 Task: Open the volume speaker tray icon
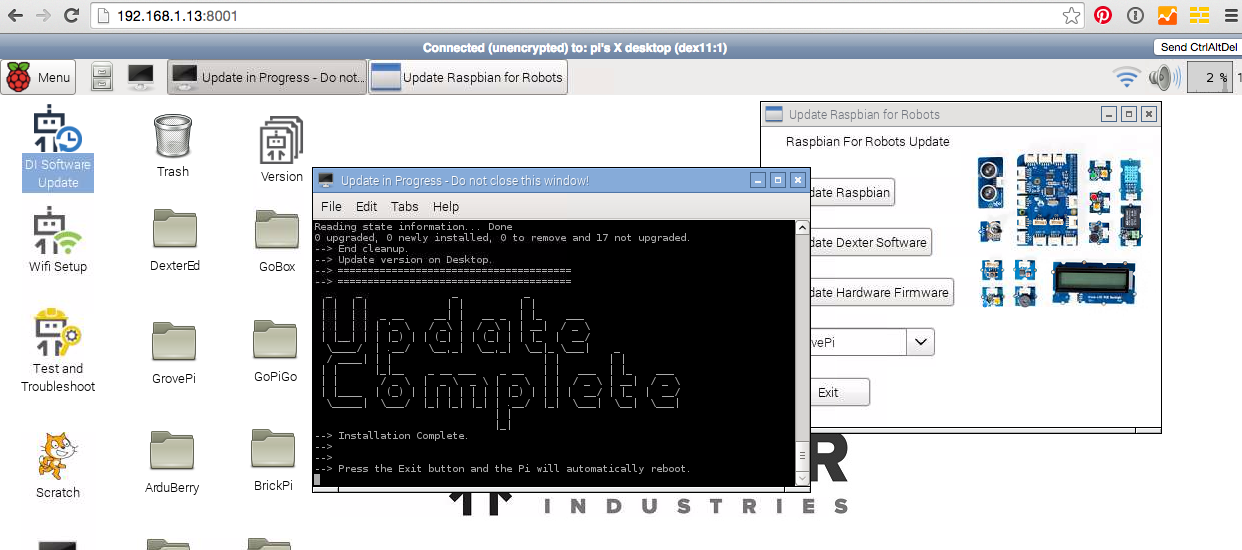tap(1164, 77)
